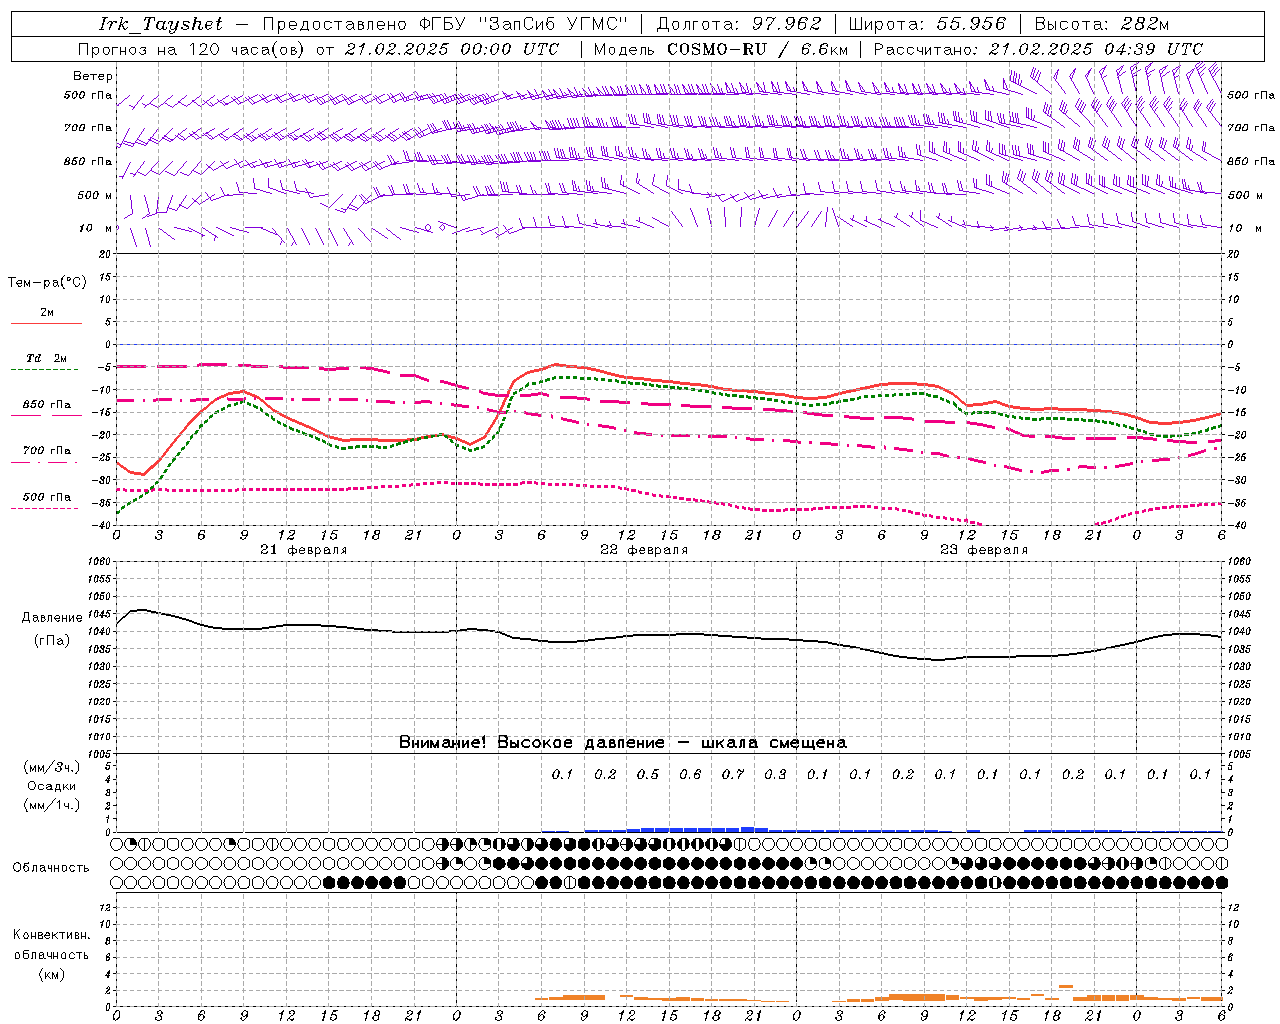
Task: Click the Ветер wind panel label
Action: (93, 76)
